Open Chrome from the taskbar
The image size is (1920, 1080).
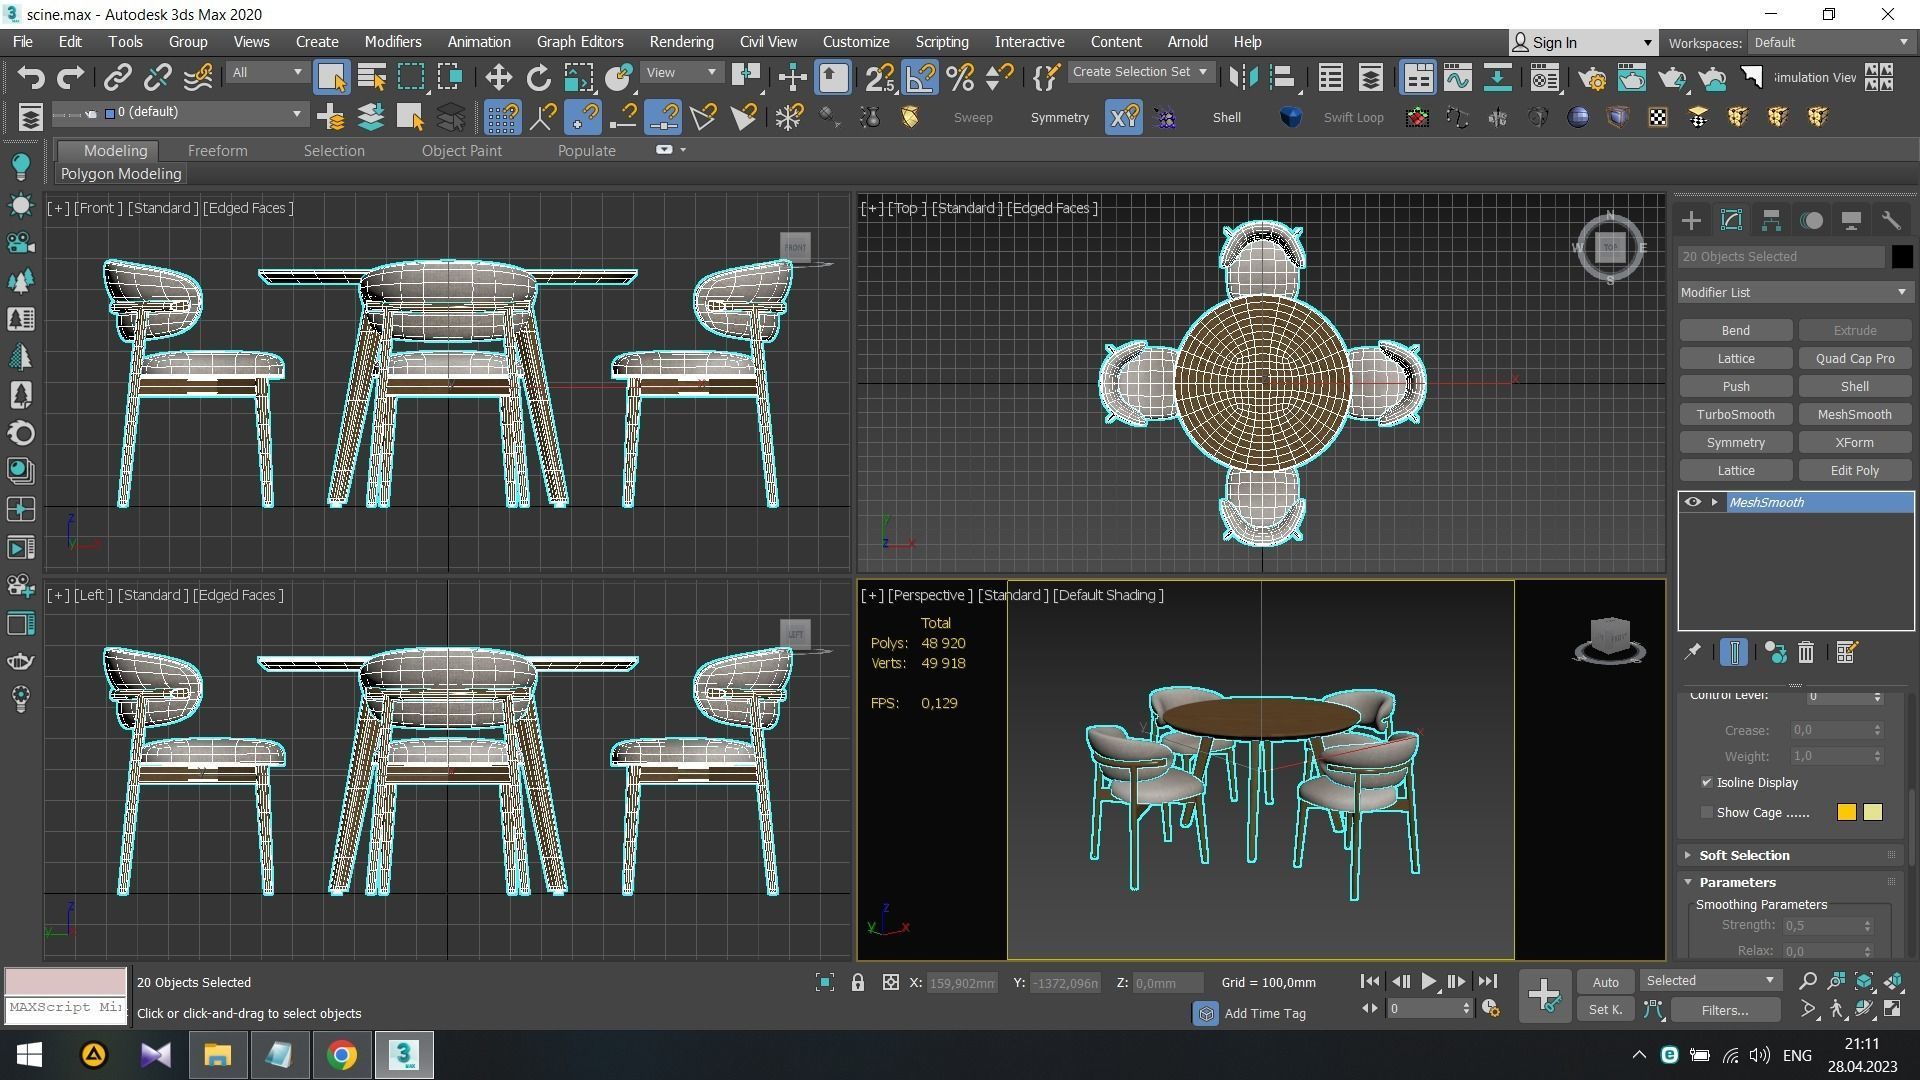point(341,1055)
